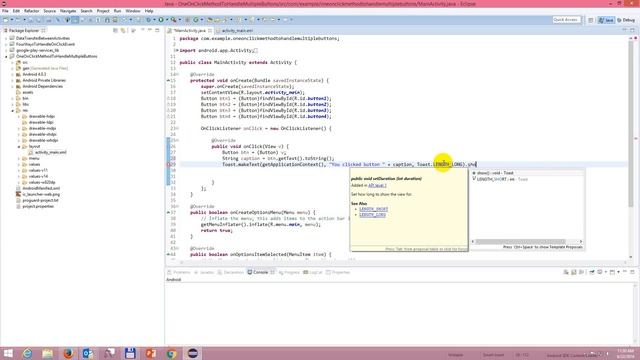Open the Progress tab
This screenshot has width=640, height=360.
tap(289, 272)
